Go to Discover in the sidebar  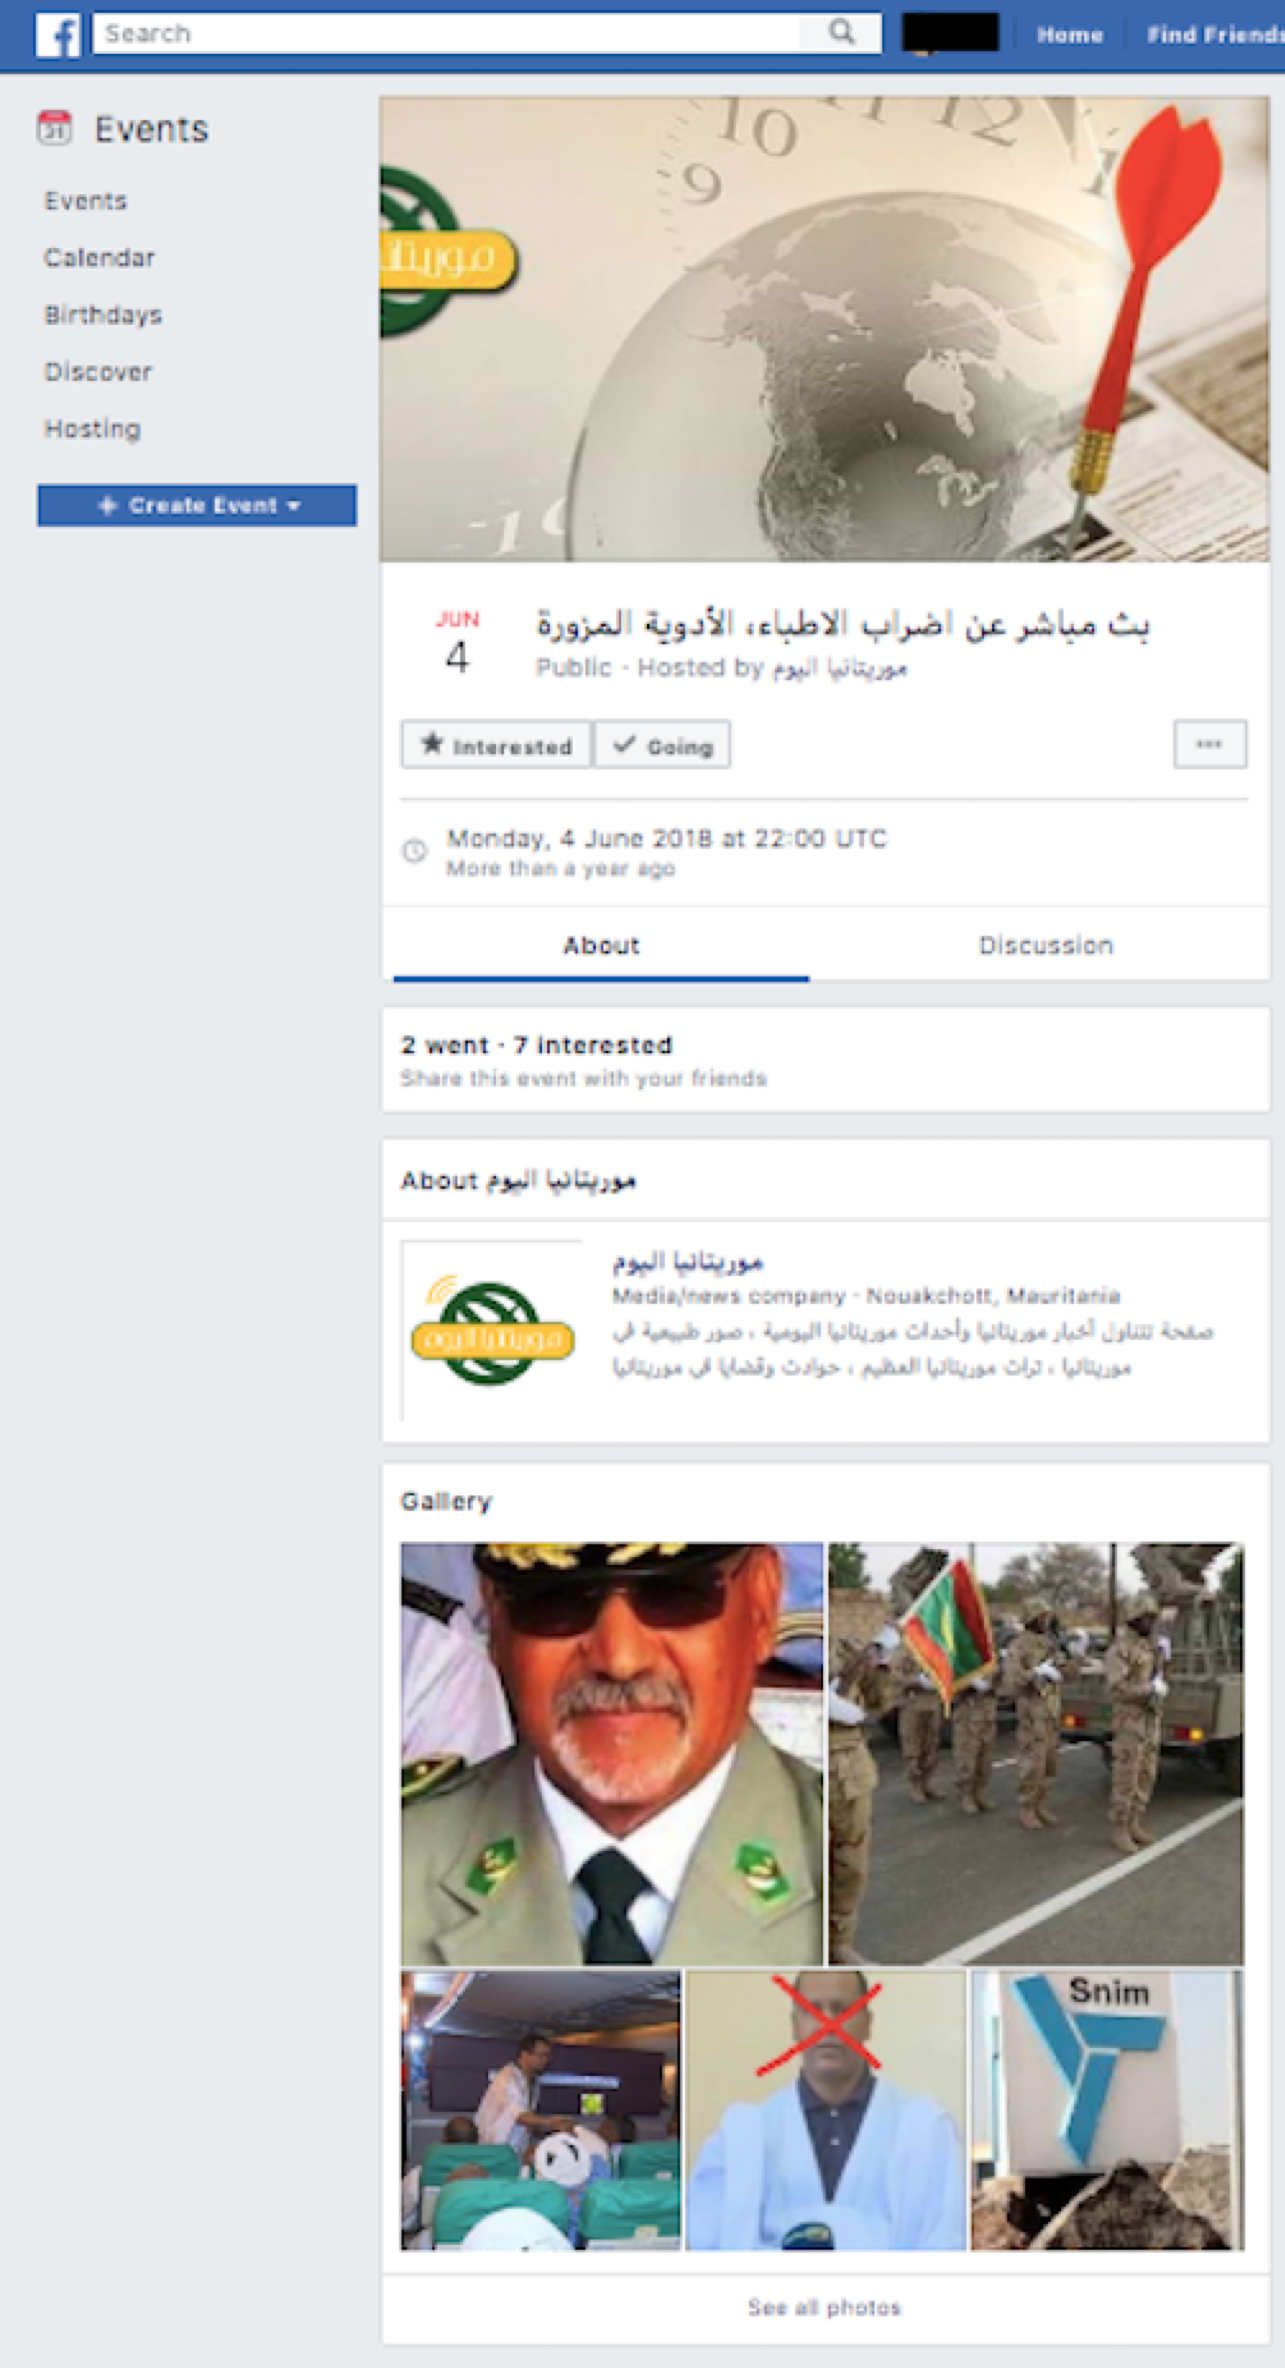click(98, 372)
